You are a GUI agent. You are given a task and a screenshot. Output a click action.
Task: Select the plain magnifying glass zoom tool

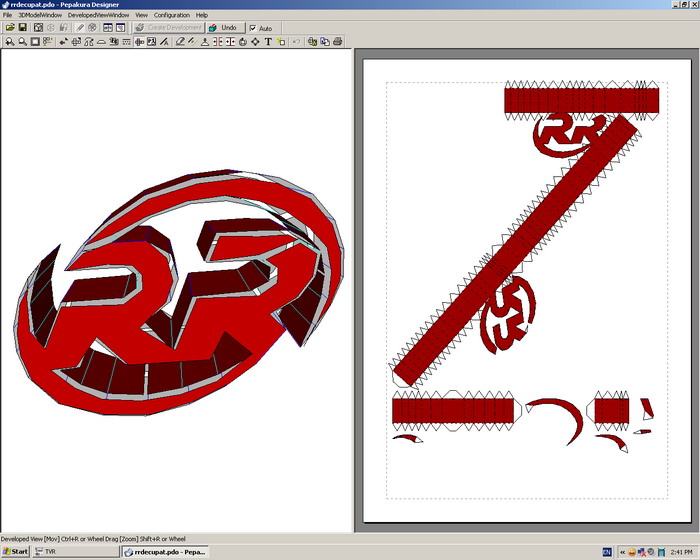click(x=22, y=42)
